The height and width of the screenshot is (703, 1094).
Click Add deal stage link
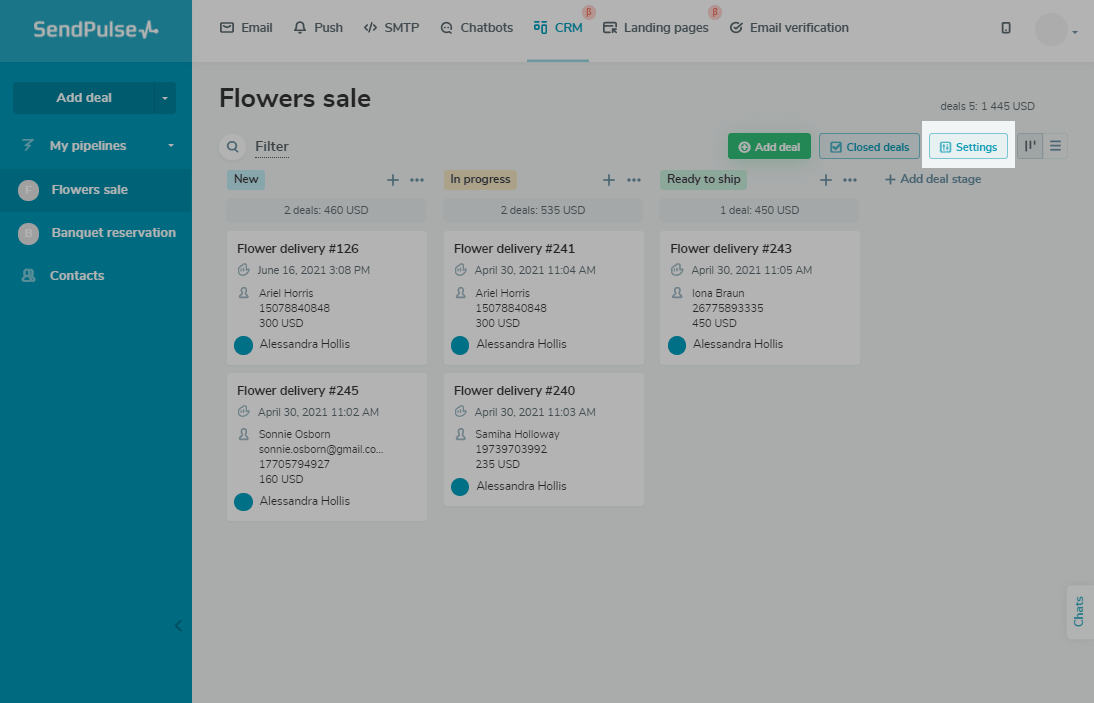pyautogui.click(x=933, y=180)
